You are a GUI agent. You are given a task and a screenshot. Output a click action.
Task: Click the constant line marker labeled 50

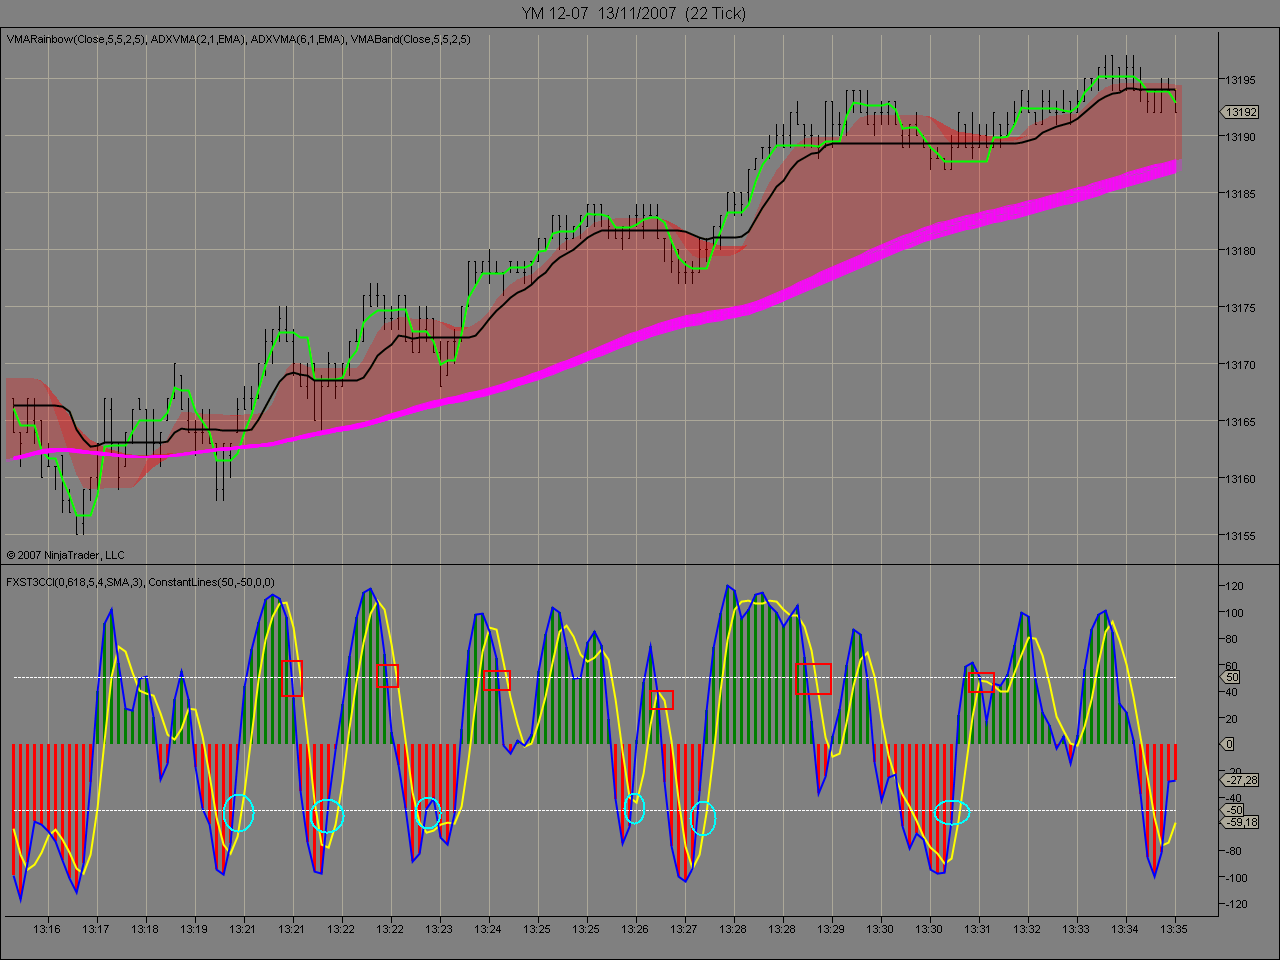1231,677
